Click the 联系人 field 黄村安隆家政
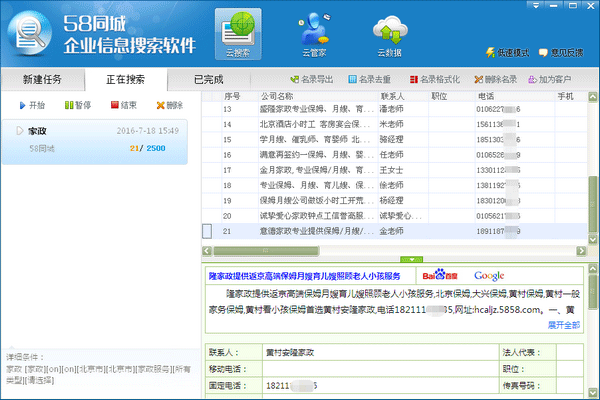 tap(381, 353)
